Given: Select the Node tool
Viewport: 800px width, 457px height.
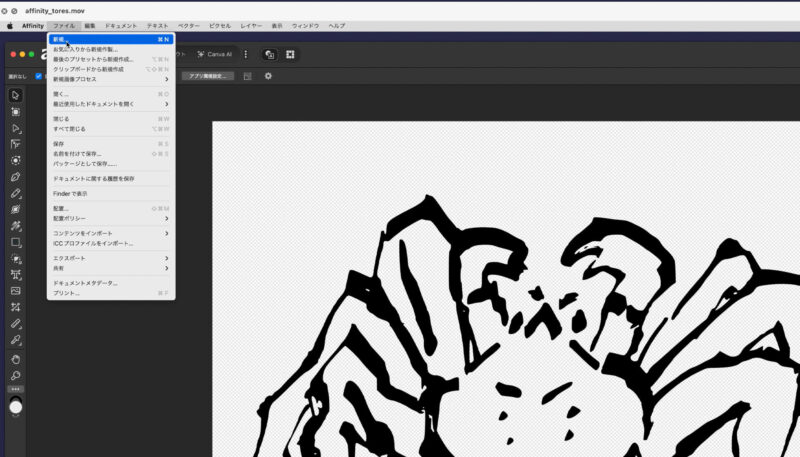Looking at the screenshot, I should (x=15, y=128).
